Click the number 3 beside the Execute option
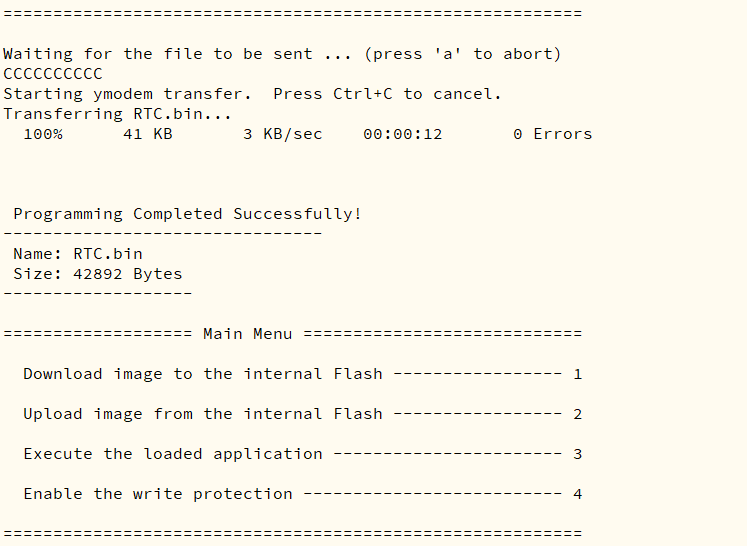The image size is (747, 546). [x=577, y=454]
